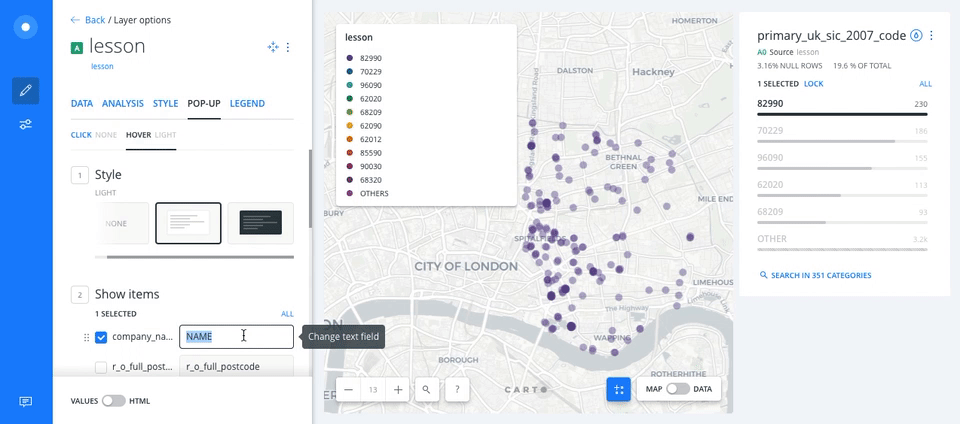Open the widget options kebab menu

932,35
